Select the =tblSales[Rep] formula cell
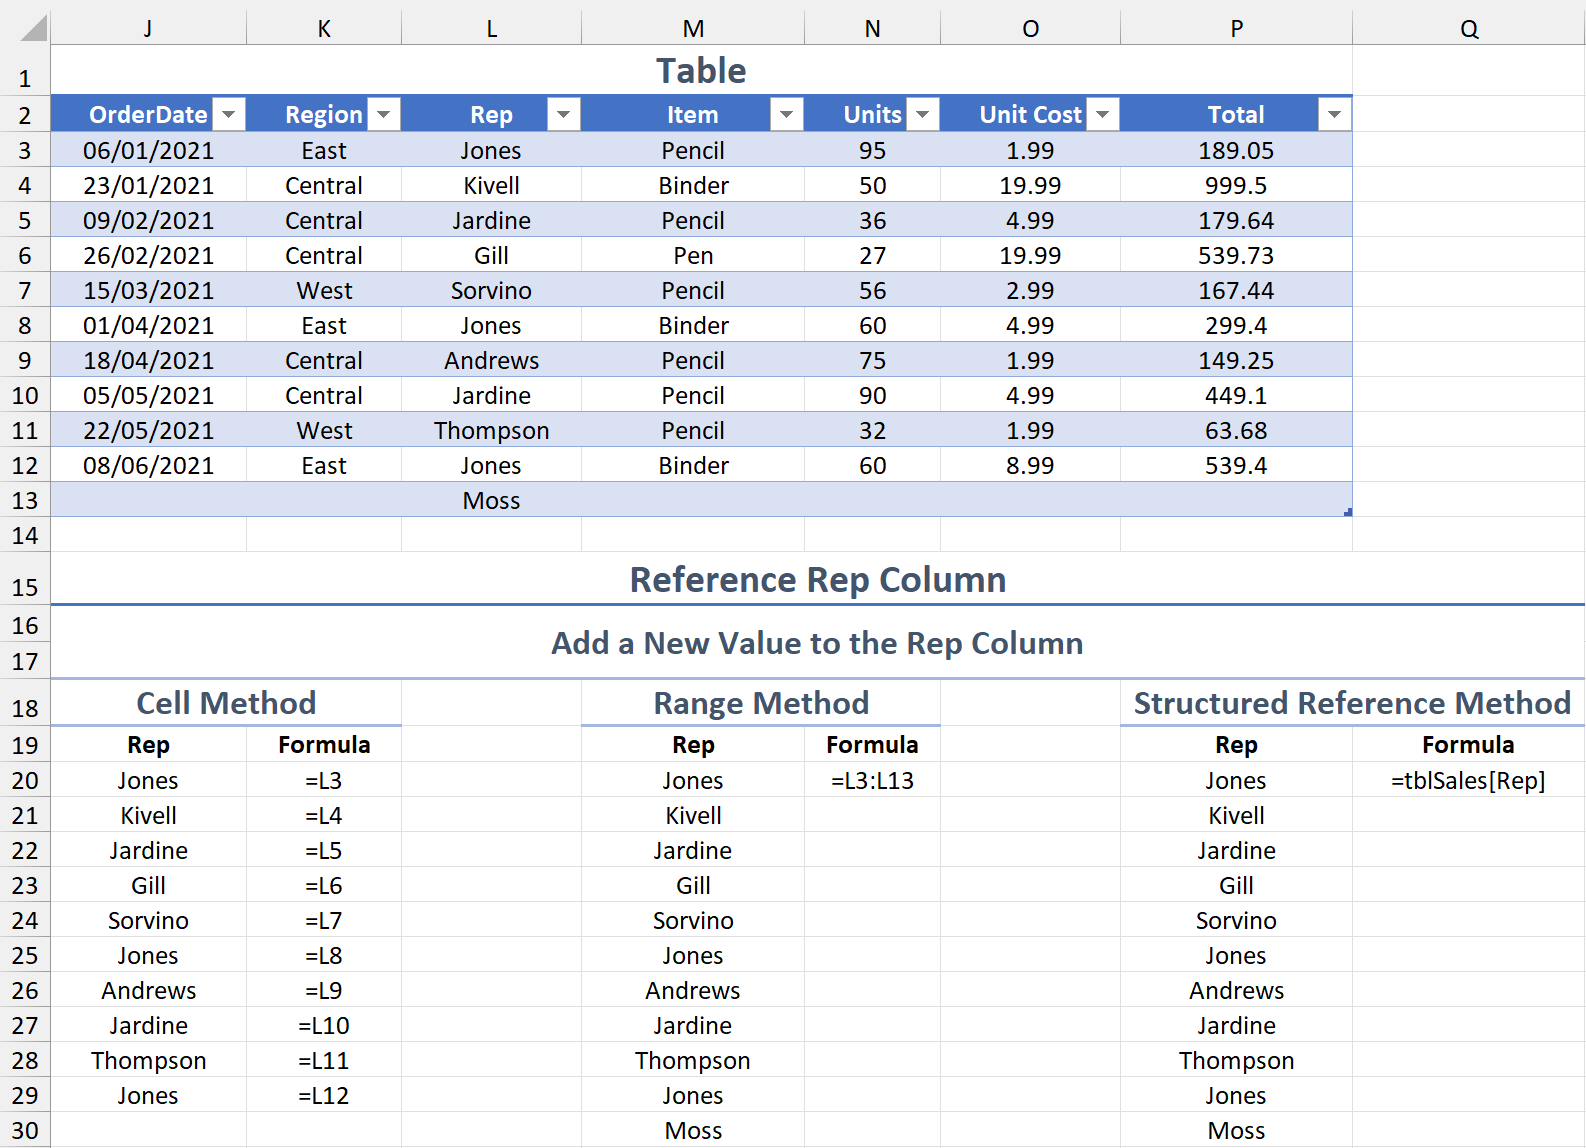This screenshot has width=1586, height=1148. 1468,781
